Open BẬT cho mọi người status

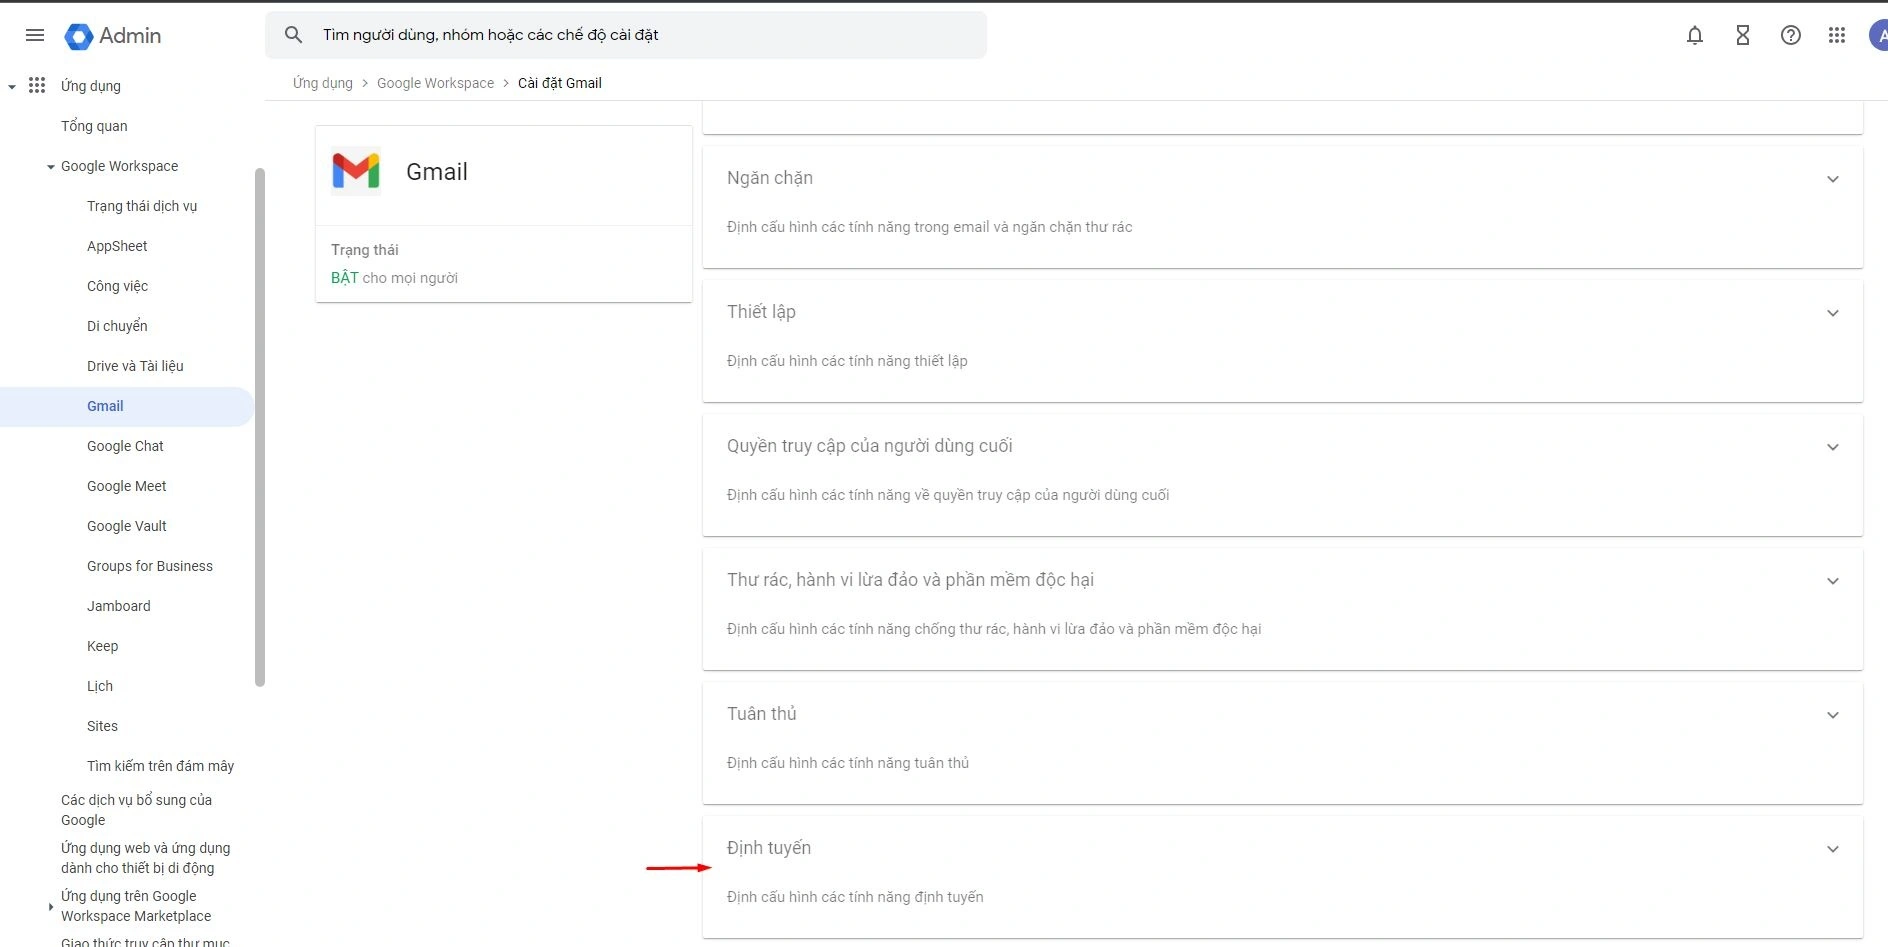click(394, 278)
